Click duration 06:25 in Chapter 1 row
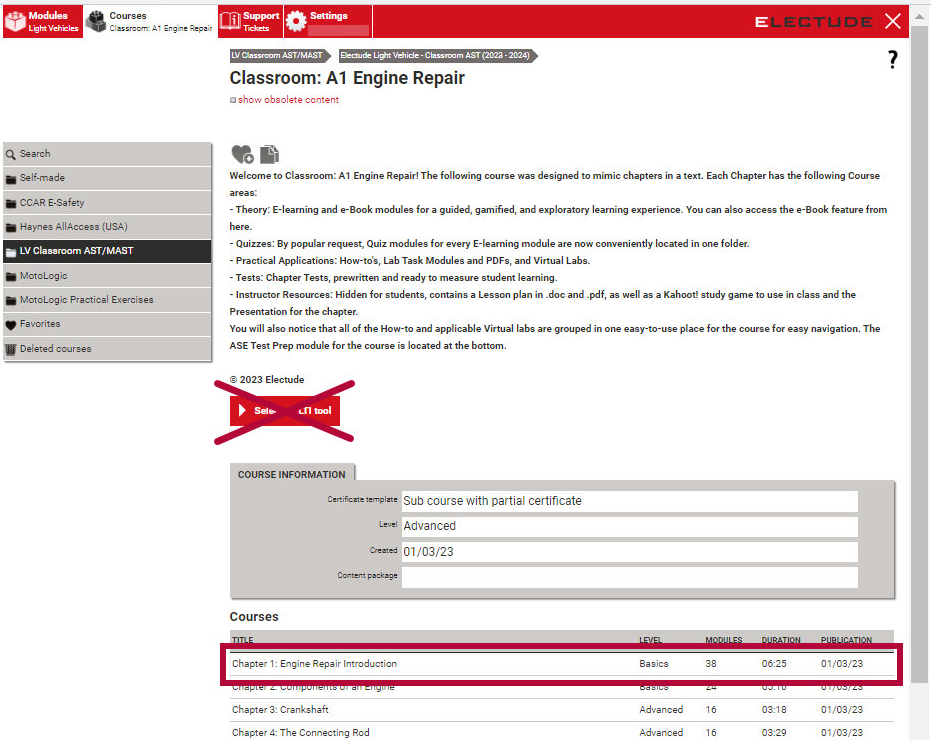The image size is (931, 740). pyautogui.click(x=774, y=663)
